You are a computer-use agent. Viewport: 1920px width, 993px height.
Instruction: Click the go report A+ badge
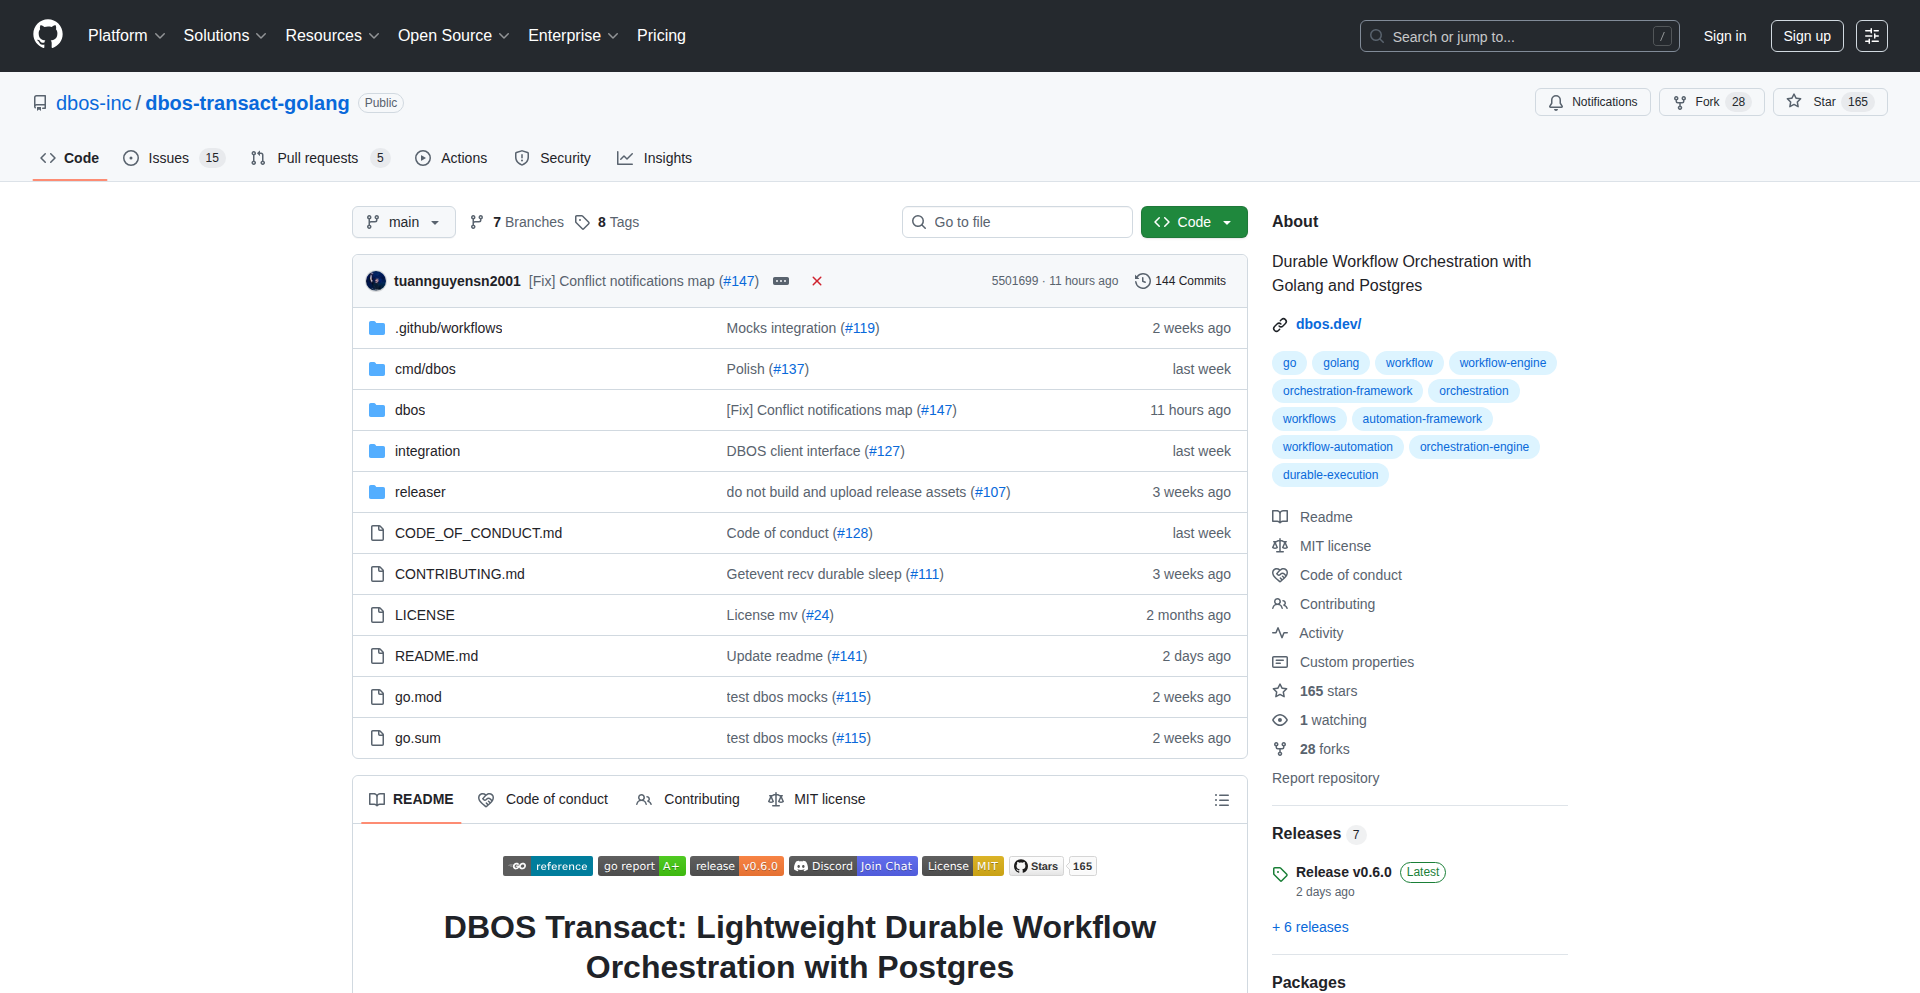pos(642,866)
